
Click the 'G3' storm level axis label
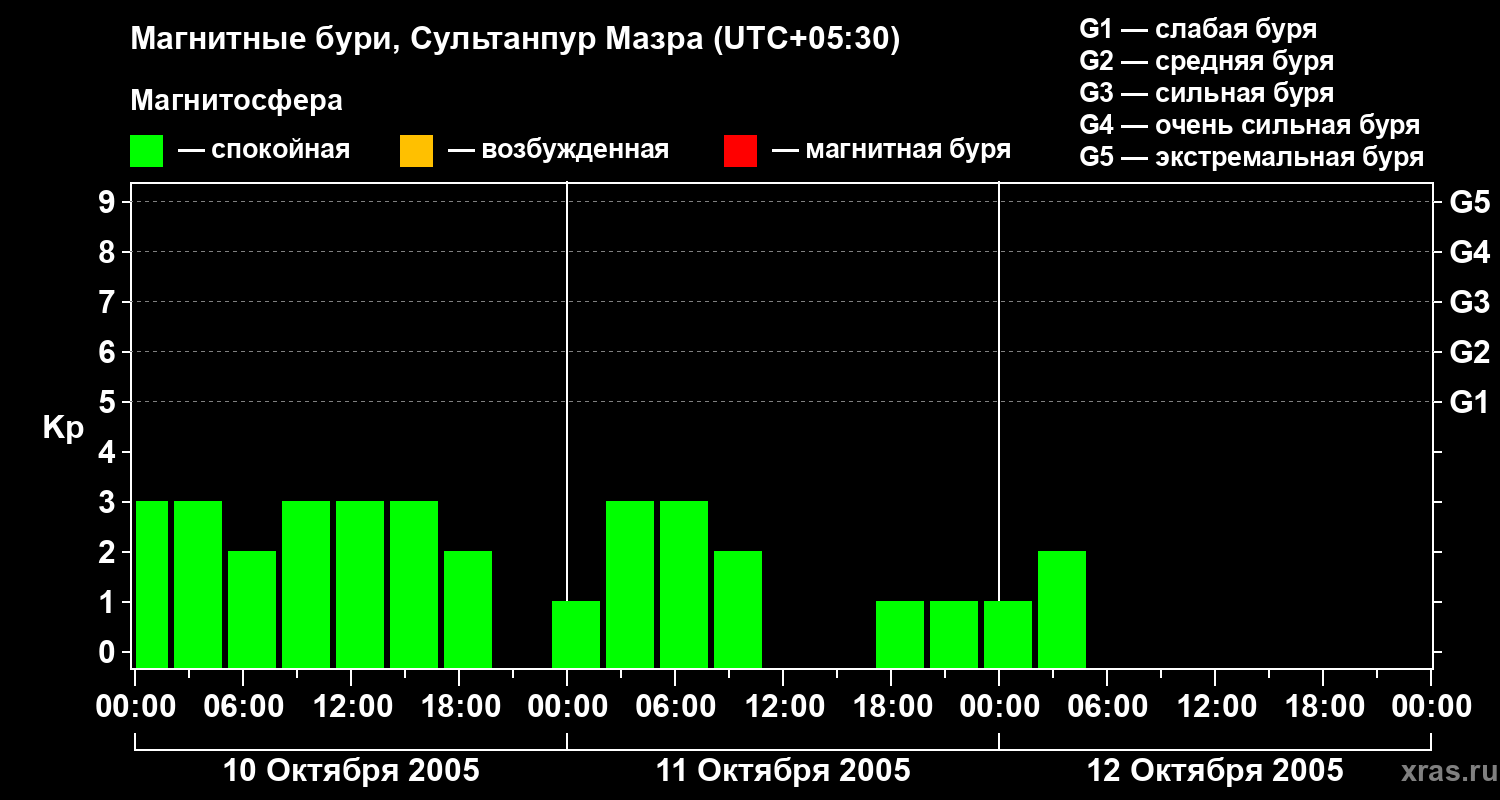coord(1469,302)
